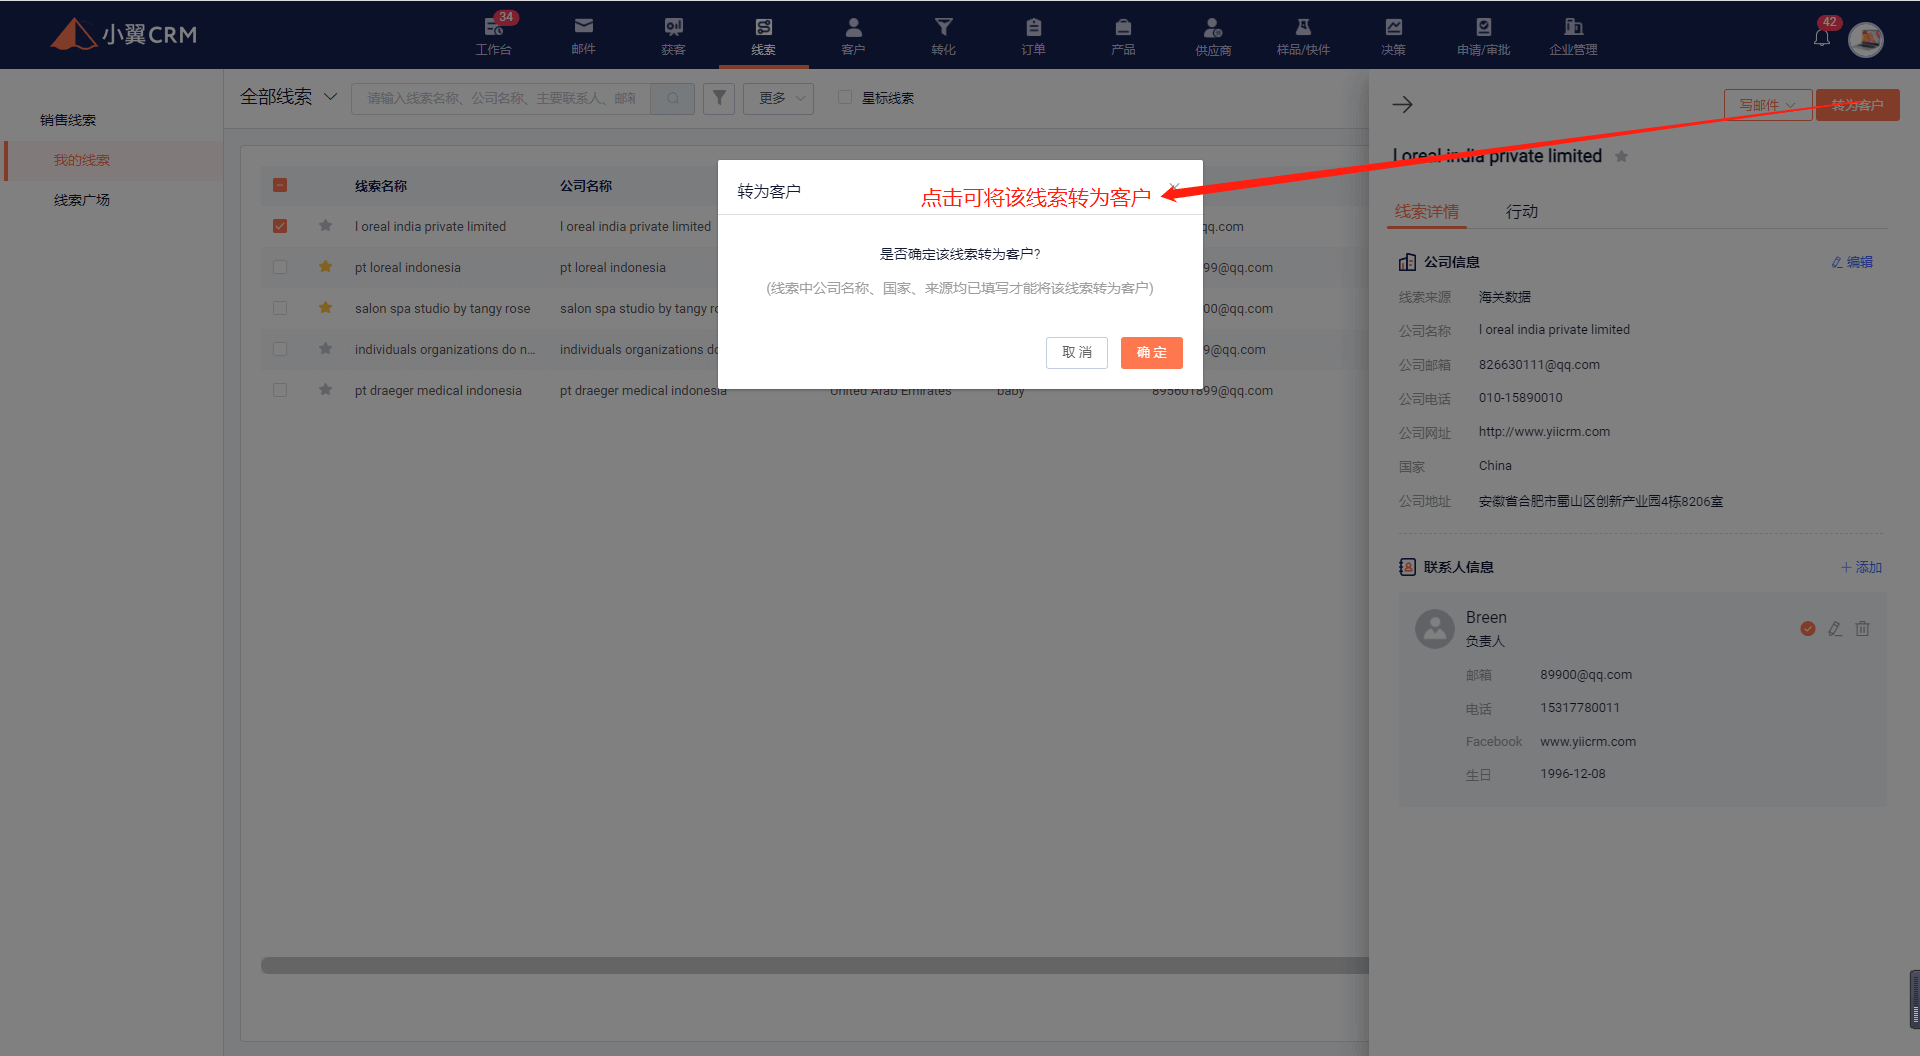Enable the 星标线索 starred-leads checkbox
Screen dimensions: 1920x1056
(845, 97)
